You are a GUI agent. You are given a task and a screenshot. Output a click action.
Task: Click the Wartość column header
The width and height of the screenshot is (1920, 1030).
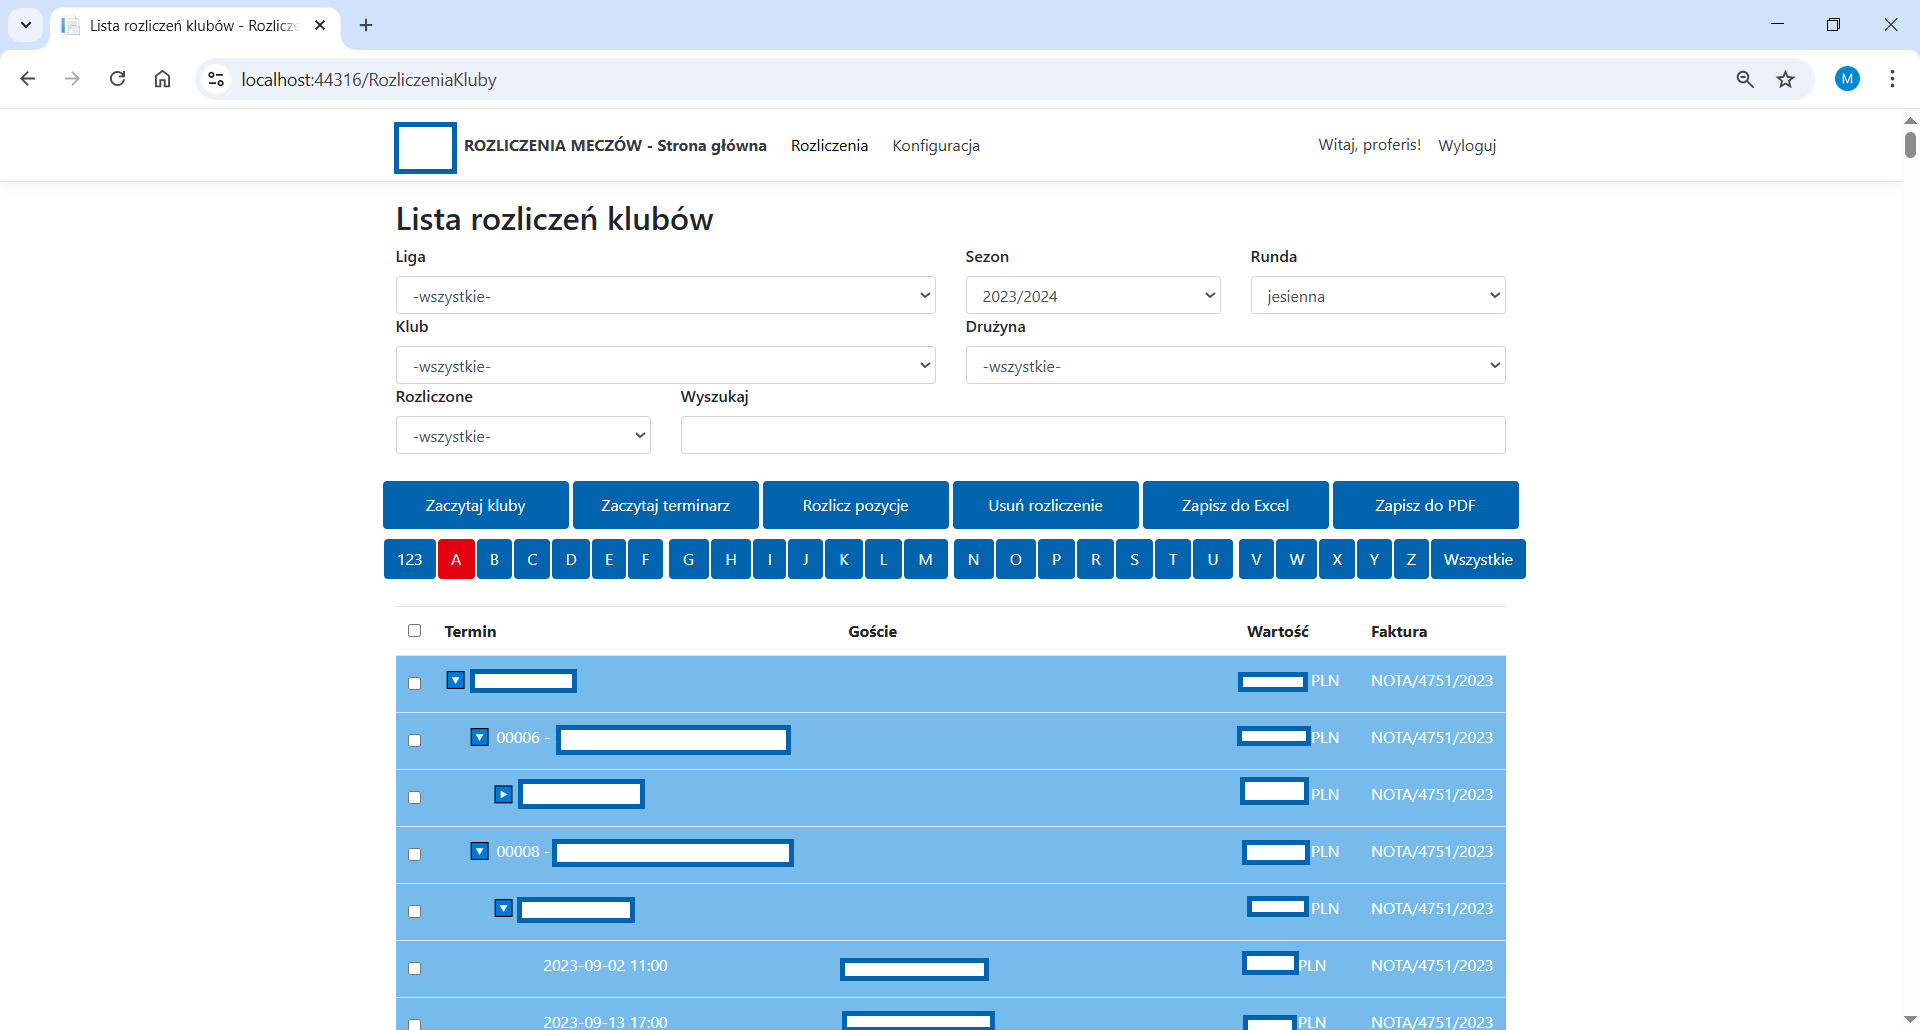[1278, 631]
